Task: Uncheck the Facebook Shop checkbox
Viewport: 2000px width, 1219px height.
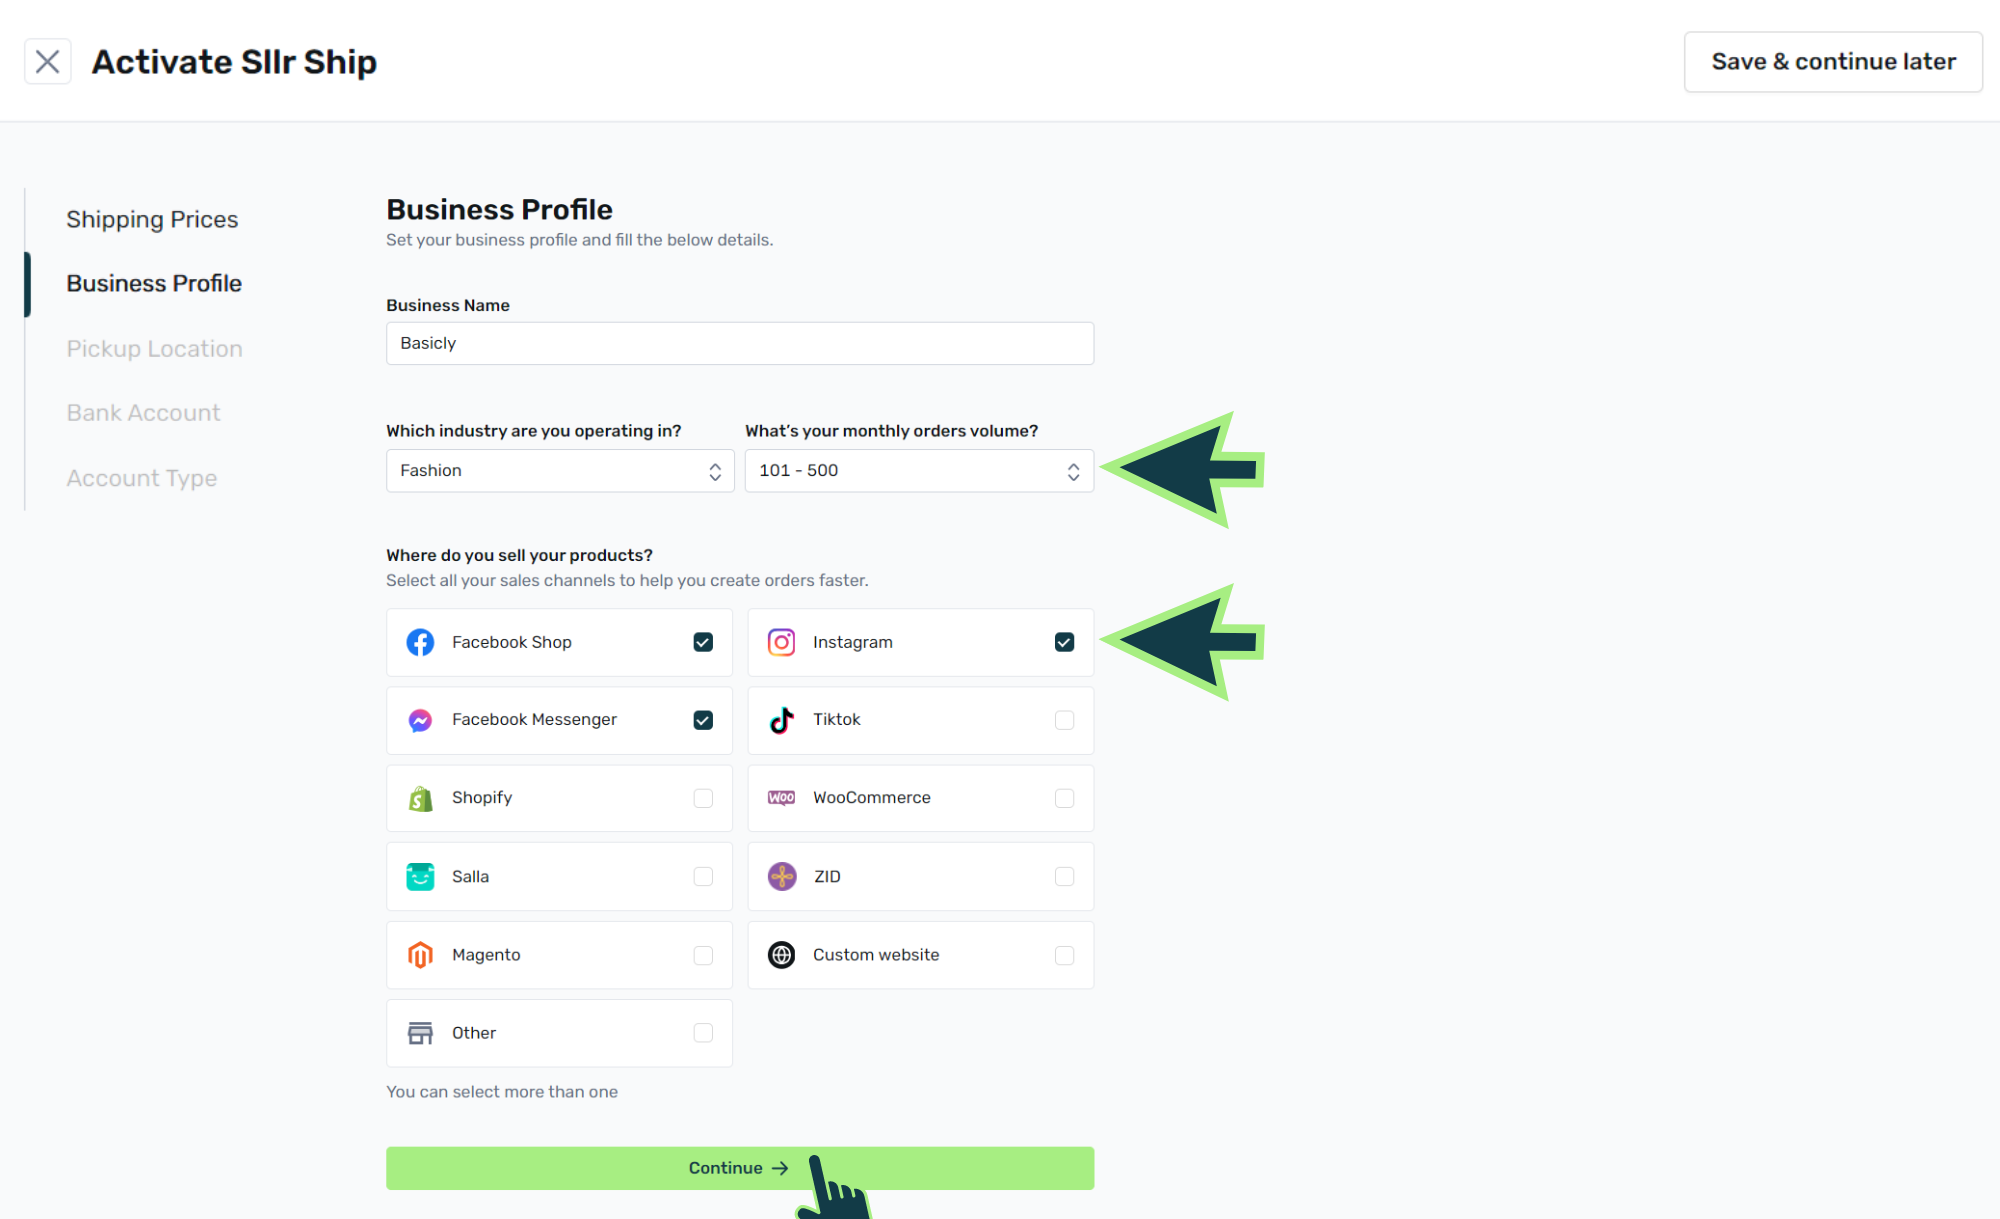Action: pyautogui.click(x=703, y=642)
